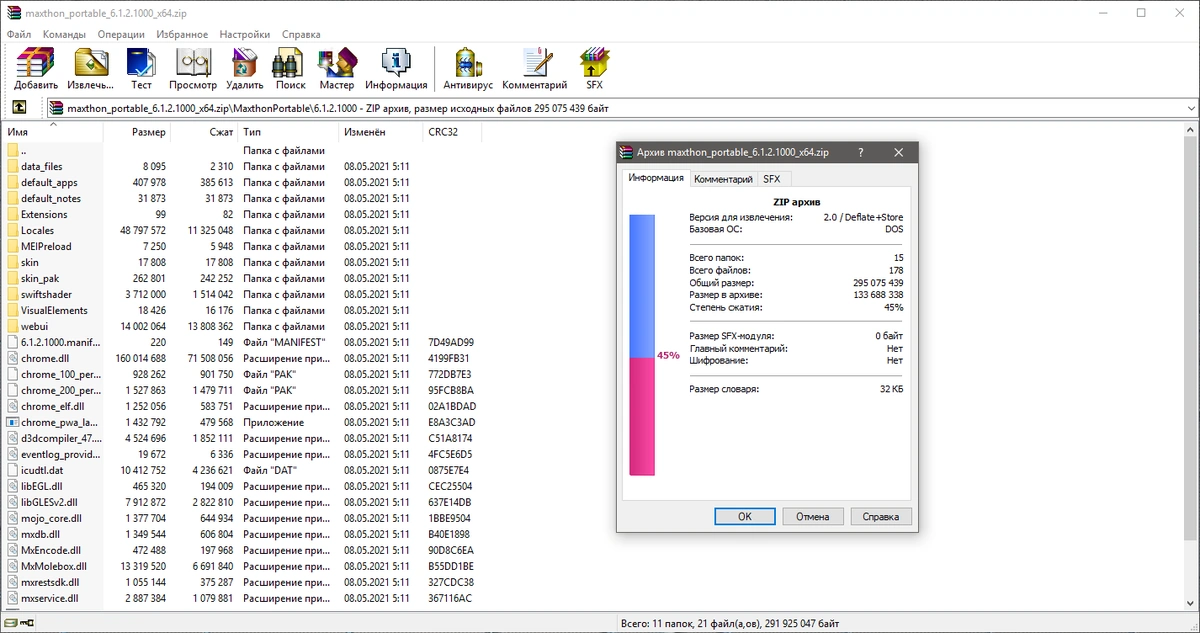The image size is (1200, 633).
Task: Select the libEGL.dll file
Action: click(42, 486)
